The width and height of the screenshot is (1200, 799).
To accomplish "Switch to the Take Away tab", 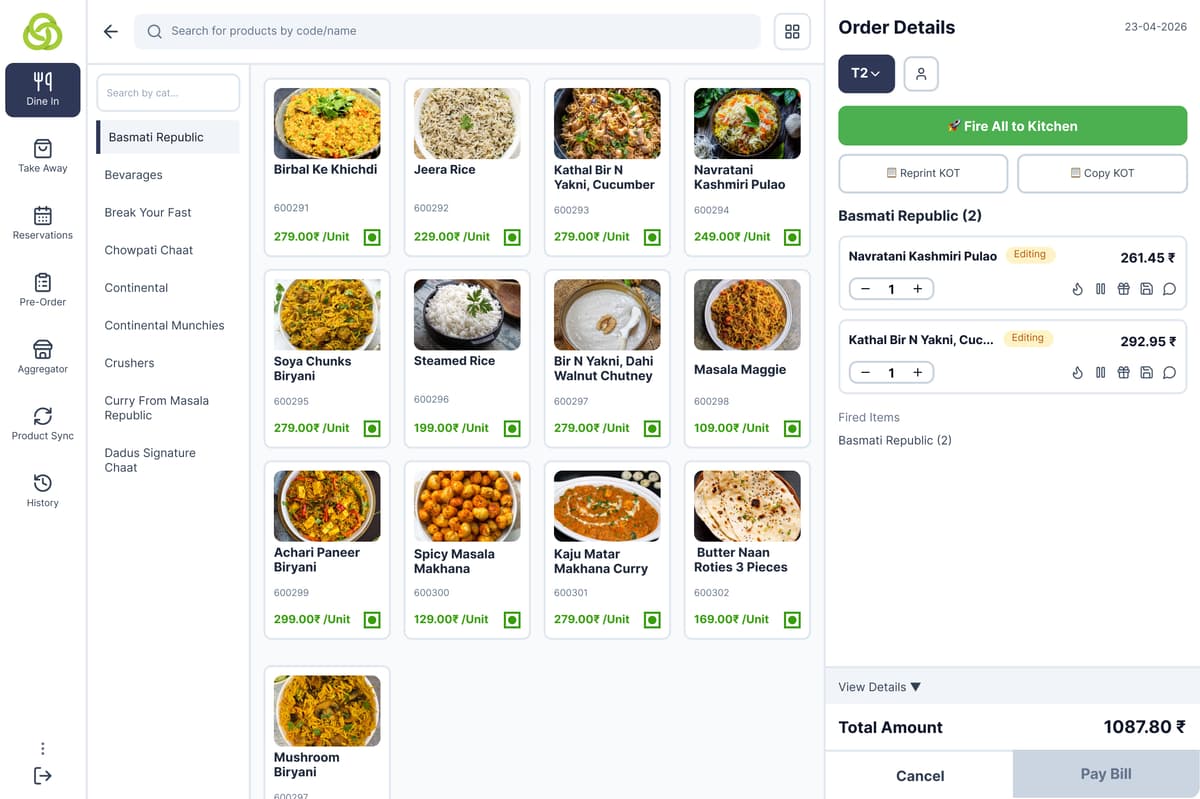I will tap(43, 155).
